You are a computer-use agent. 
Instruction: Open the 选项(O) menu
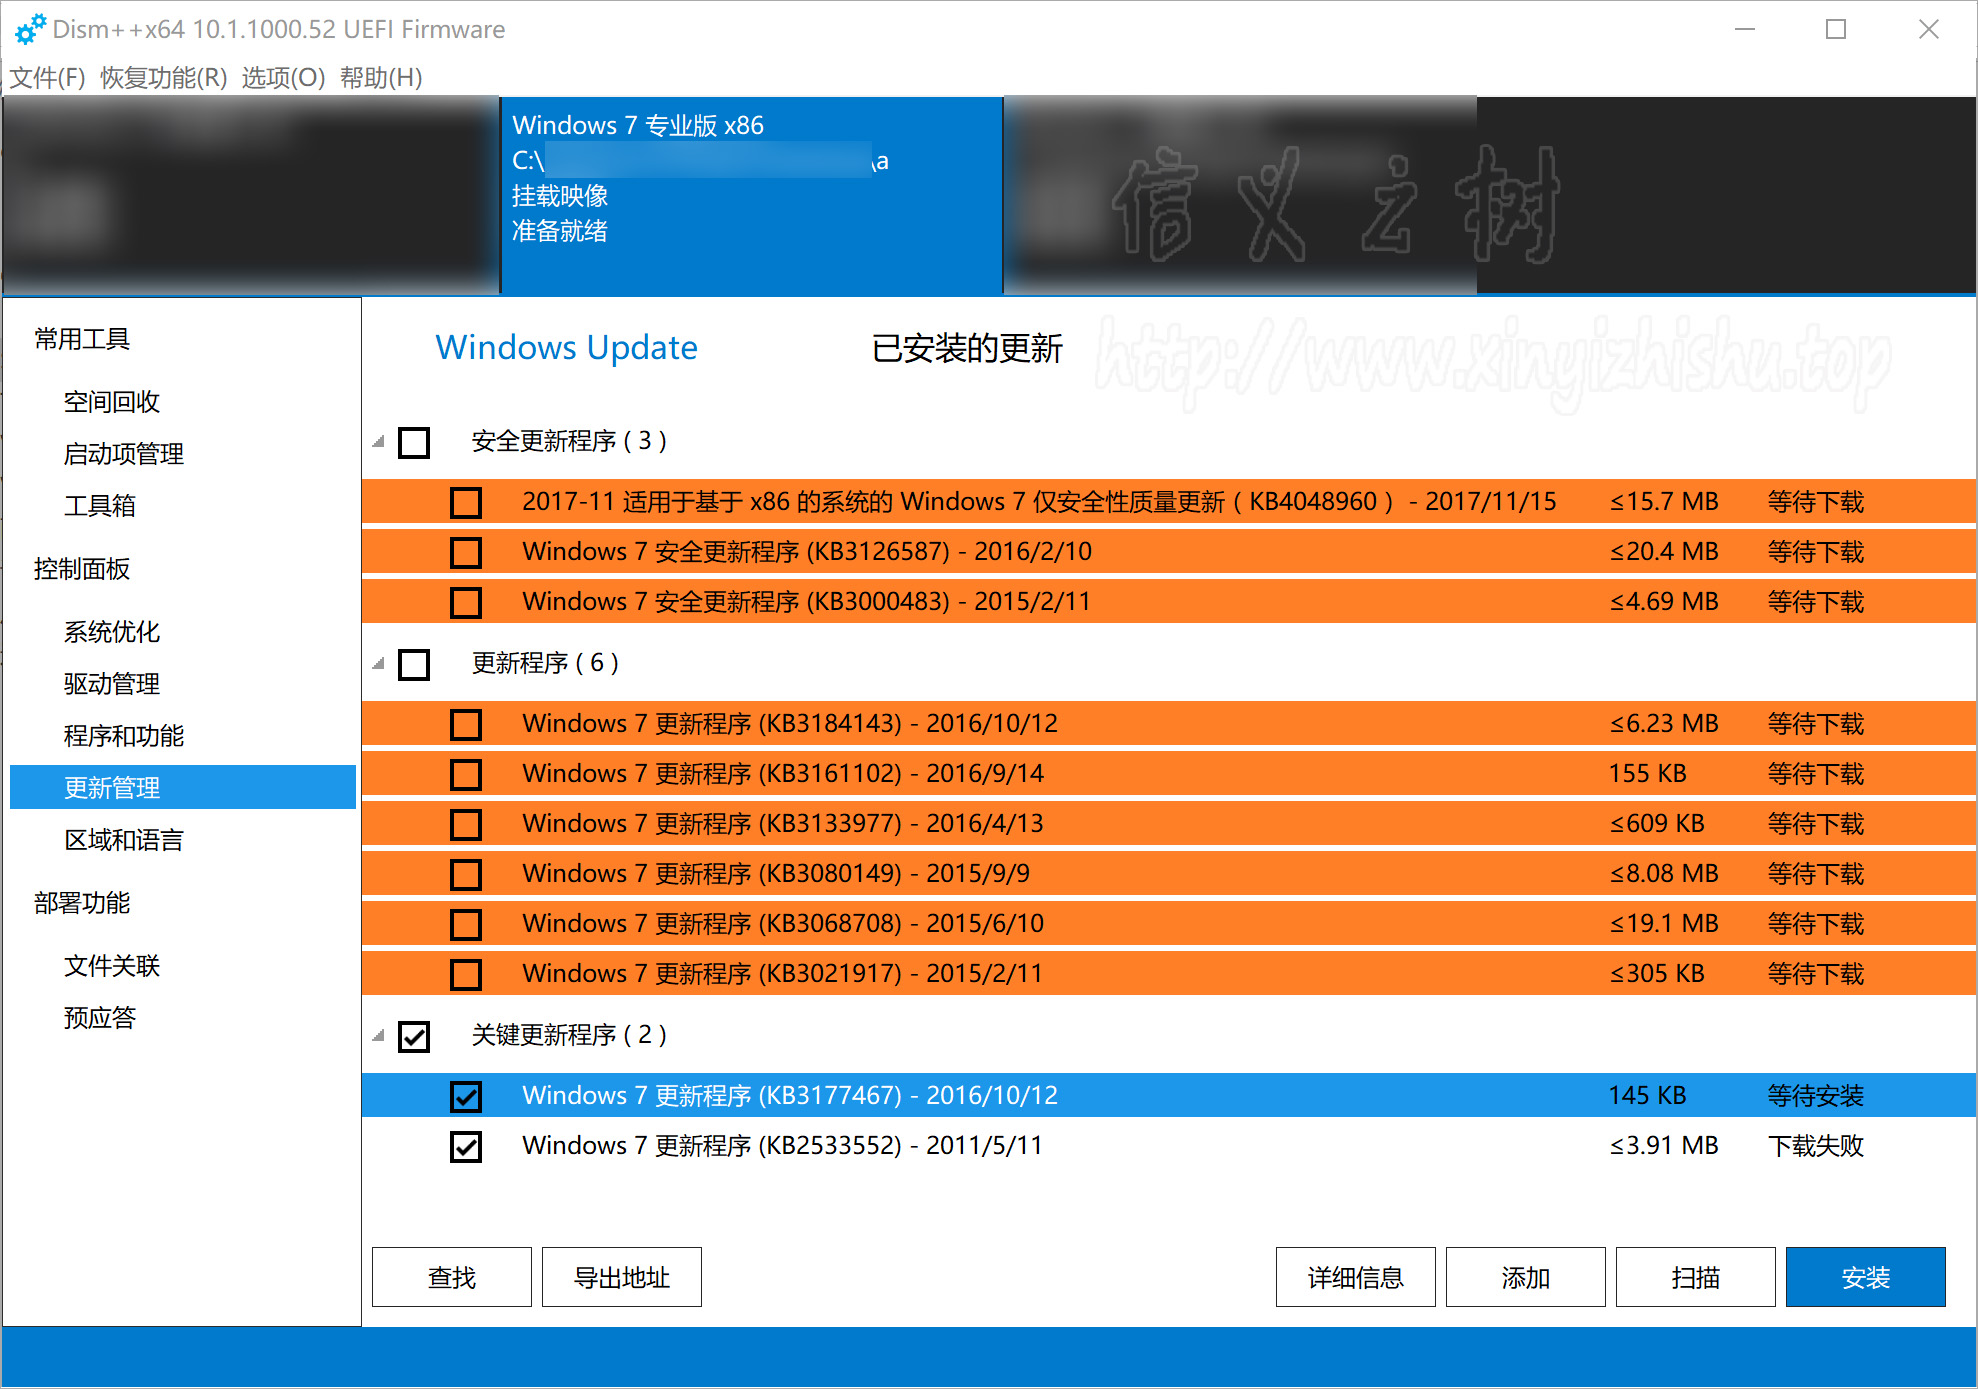(283, 78)
